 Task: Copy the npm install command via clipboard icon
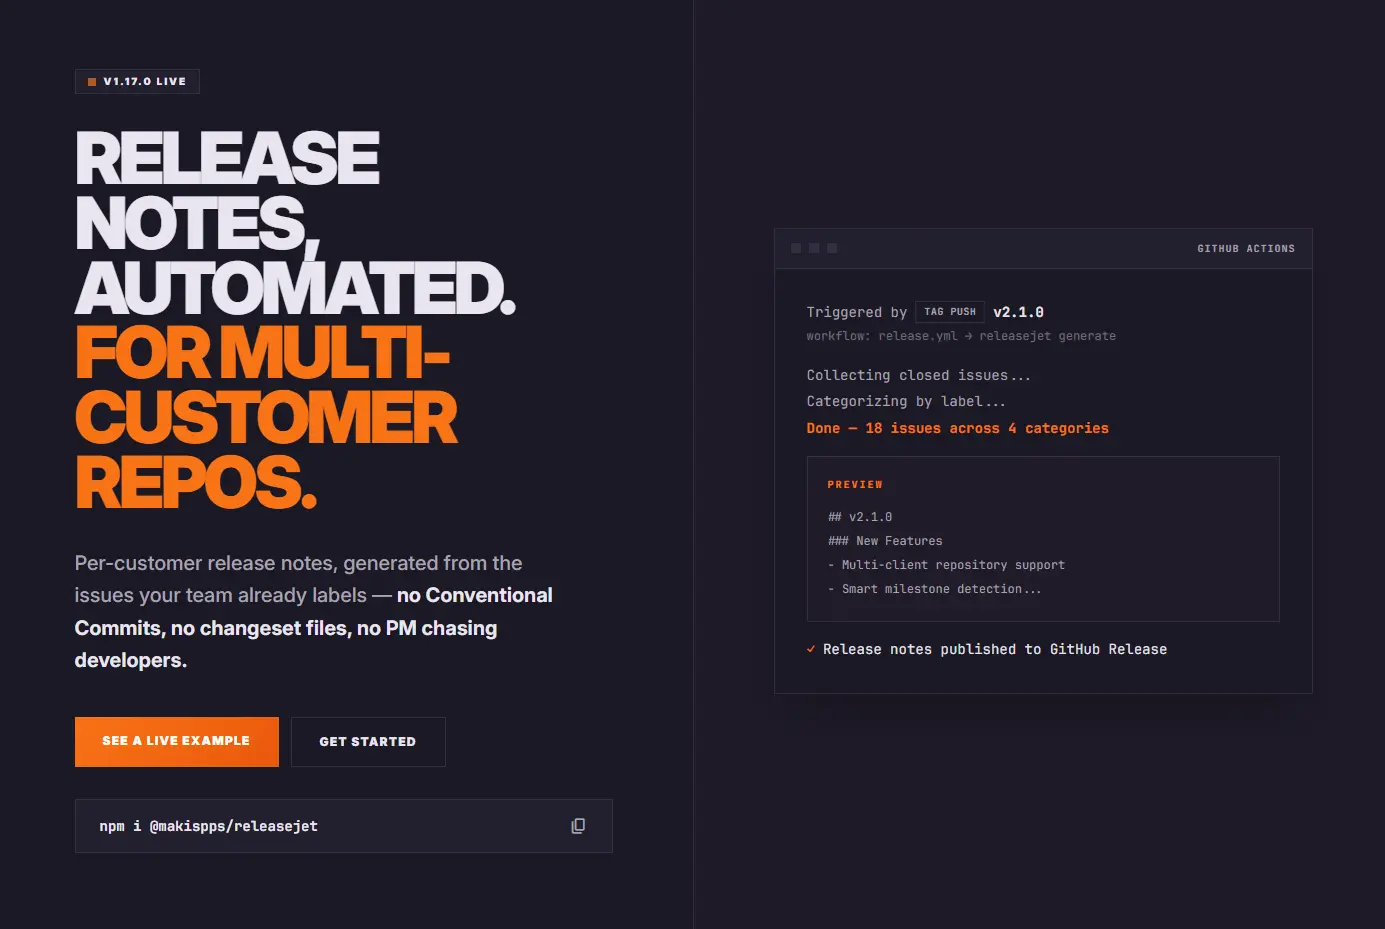(578, 826)
